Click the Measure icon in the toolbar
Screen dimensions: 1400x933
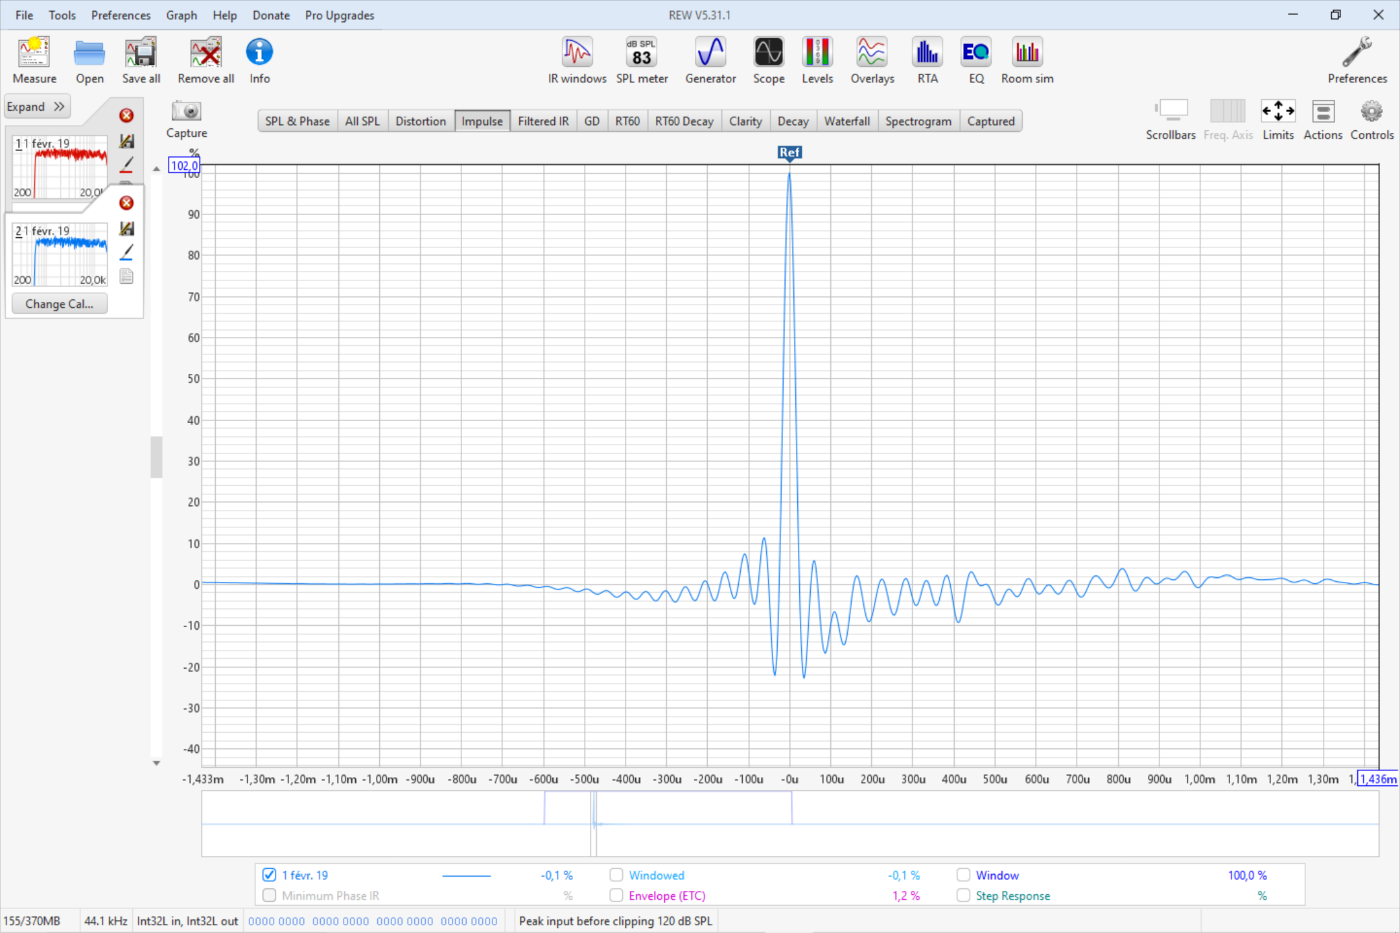[x=34, y=59]
